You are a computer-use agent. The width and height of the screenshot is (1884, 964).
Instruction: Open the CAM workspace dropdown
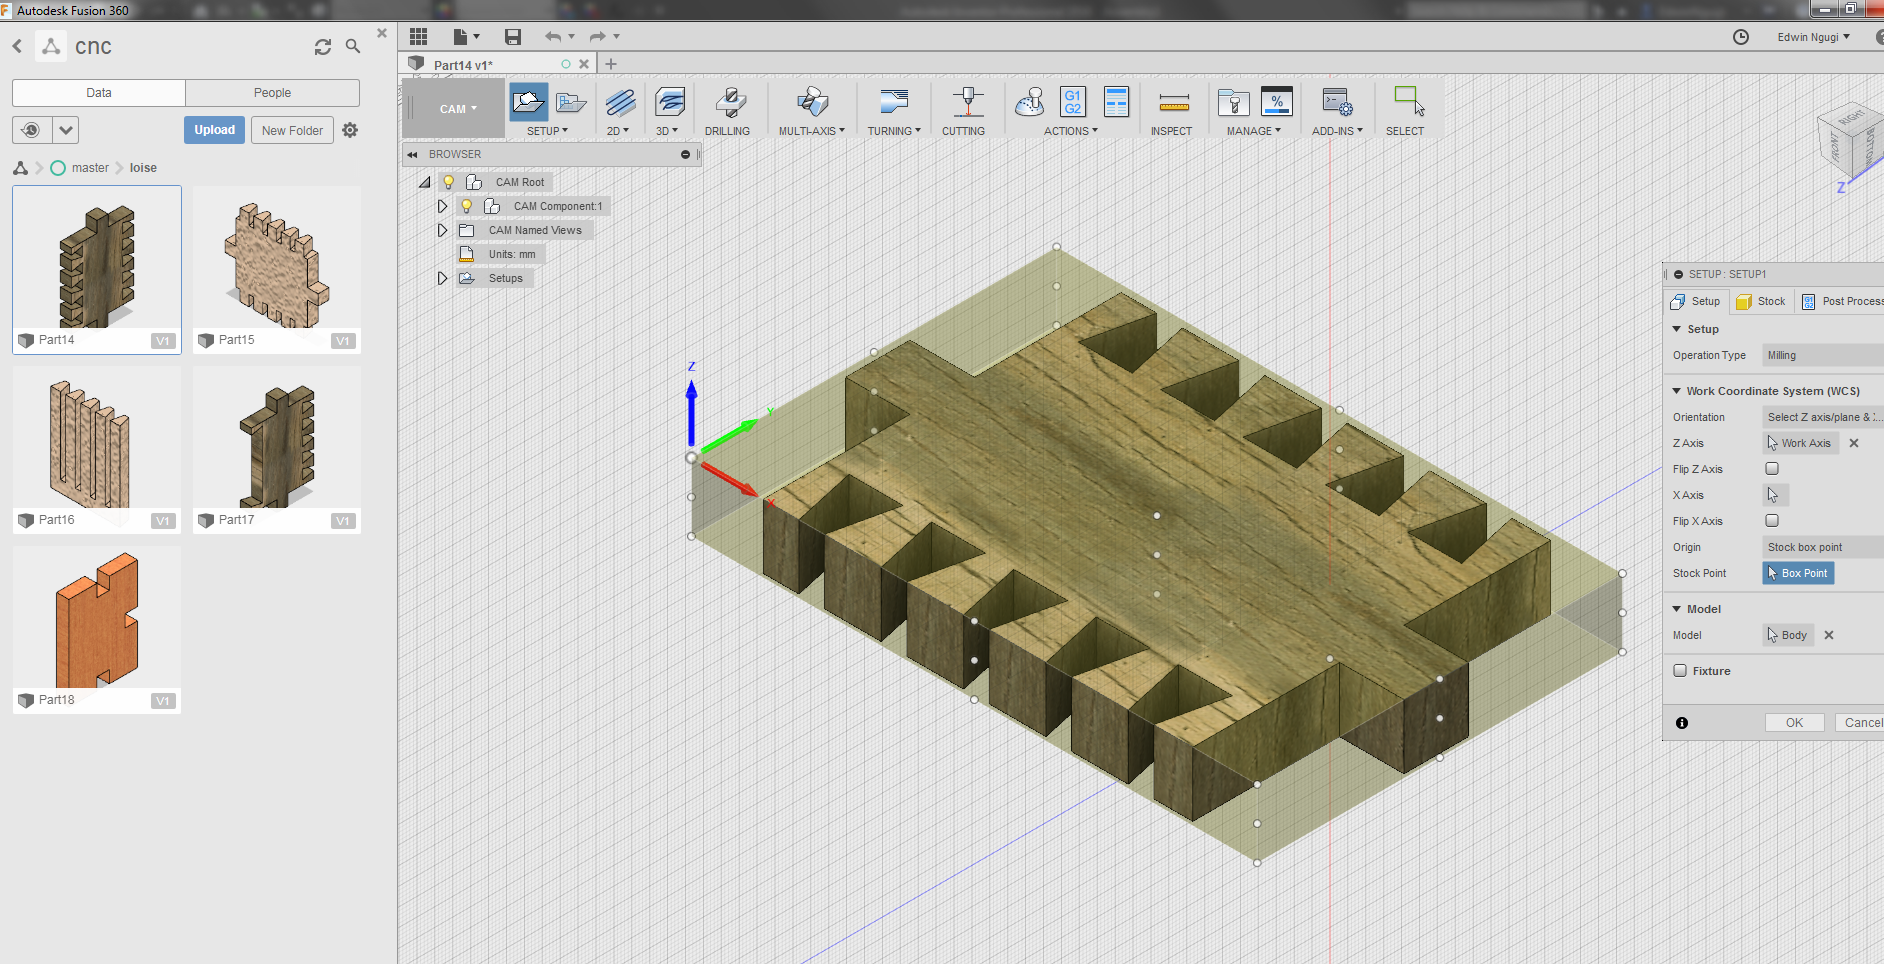(458, 109)
